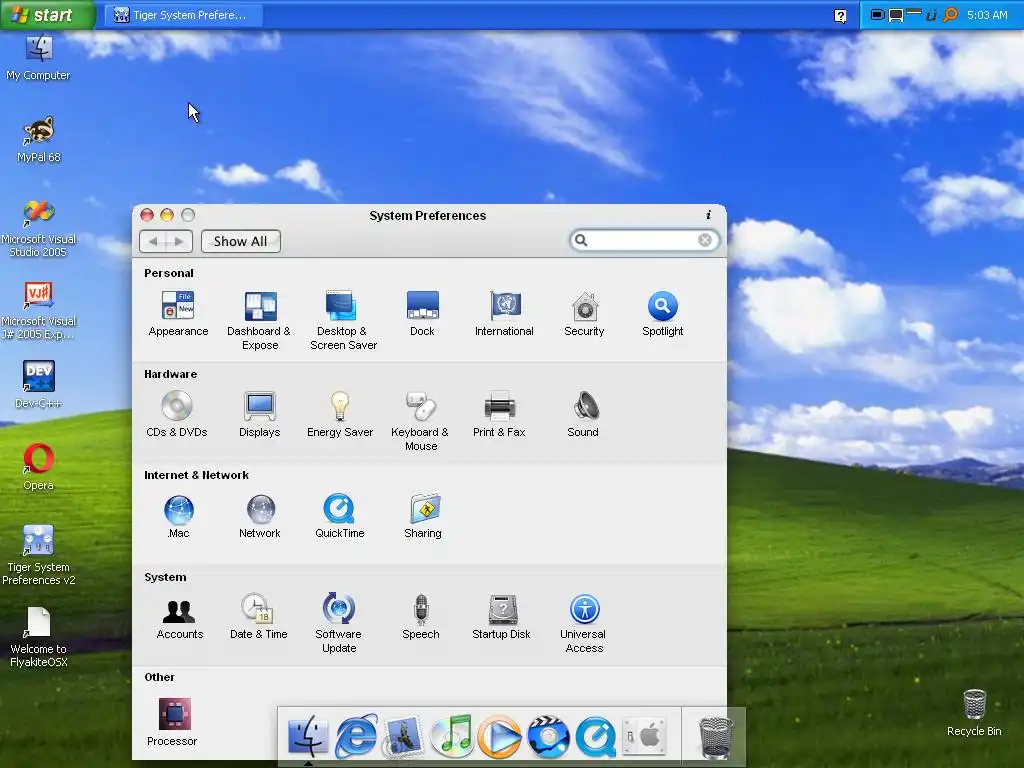Open QuickTime preferences
This screenshot has width=1024, height=768.
340,516
